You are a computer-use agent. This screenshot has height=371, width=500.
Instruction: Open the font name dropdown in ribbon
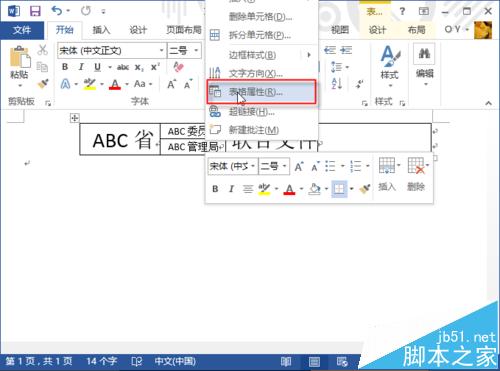tap(112, 51)
